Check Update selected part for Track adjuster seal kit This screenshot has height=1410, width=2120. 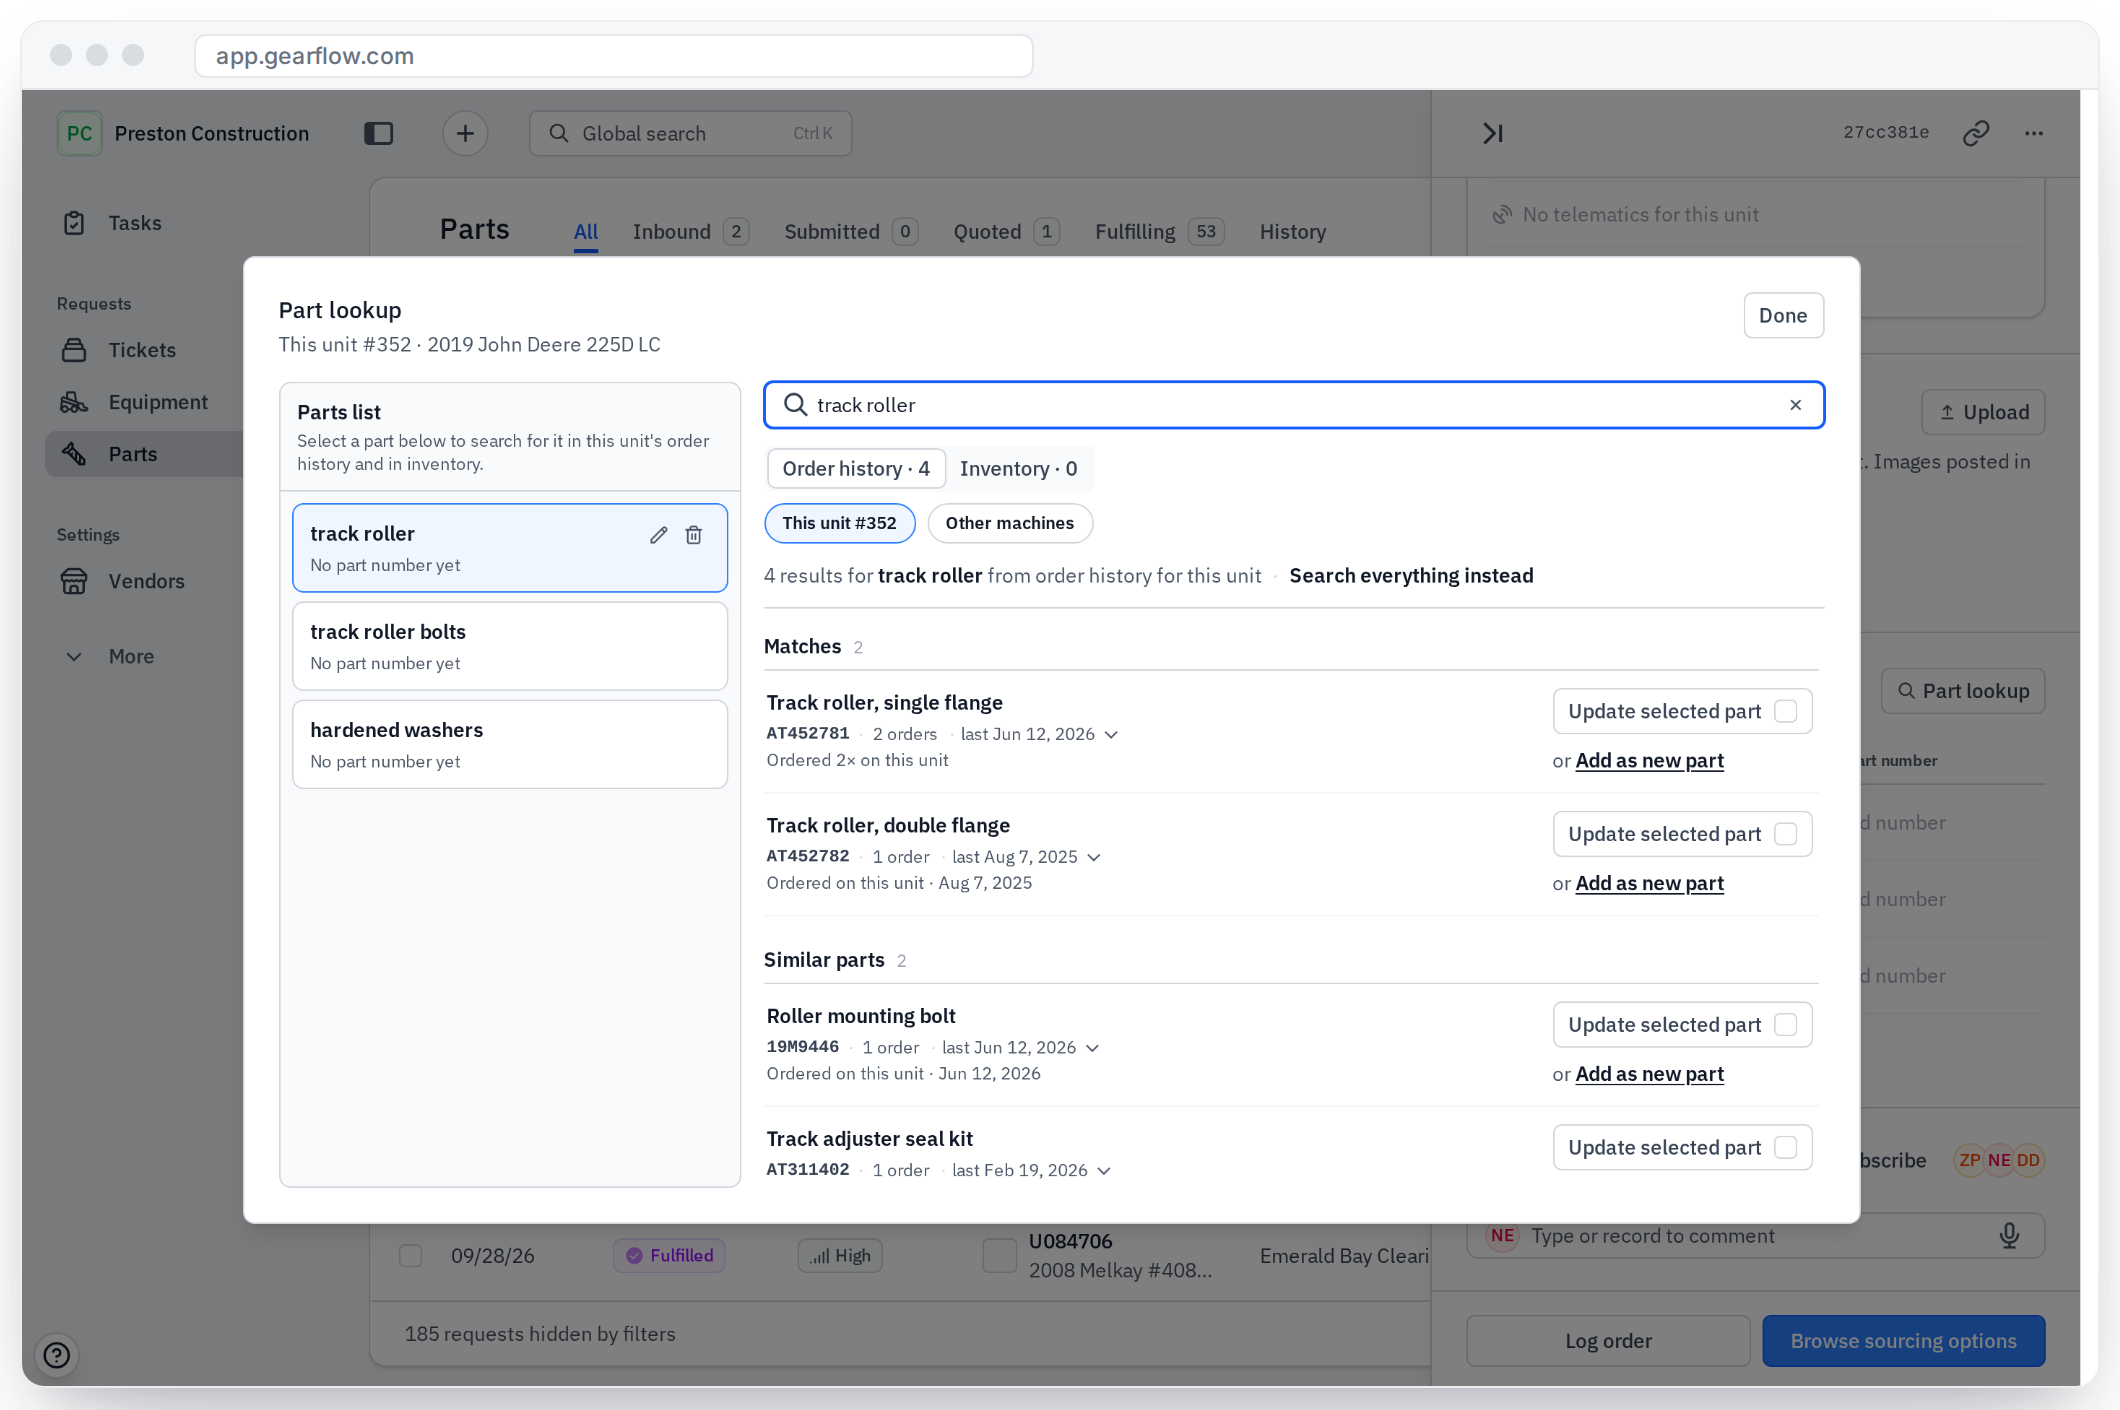click(1786, 1148)
